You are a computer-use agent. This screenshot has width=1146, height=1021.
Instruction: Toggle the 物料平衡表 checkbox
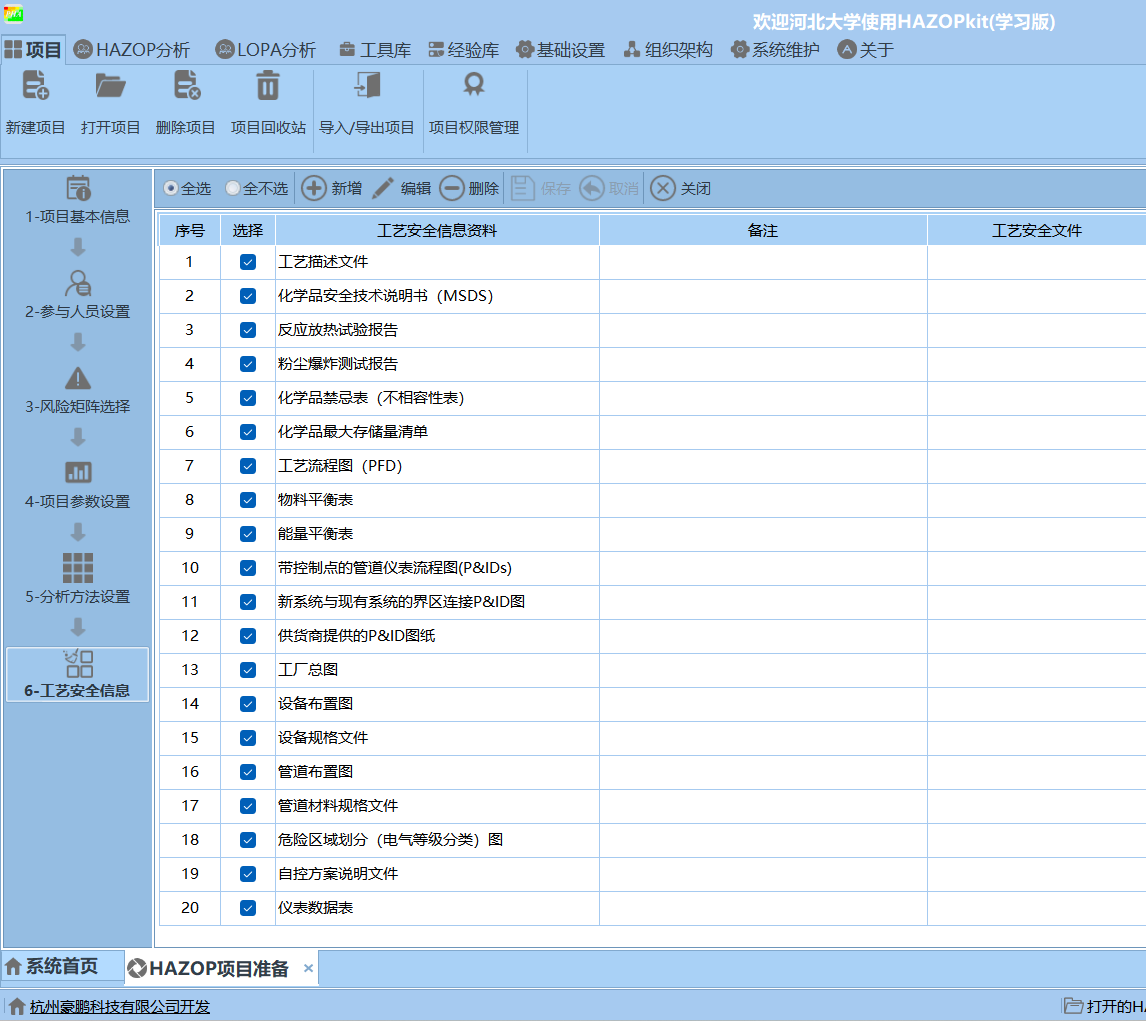[x=248, y=500]
